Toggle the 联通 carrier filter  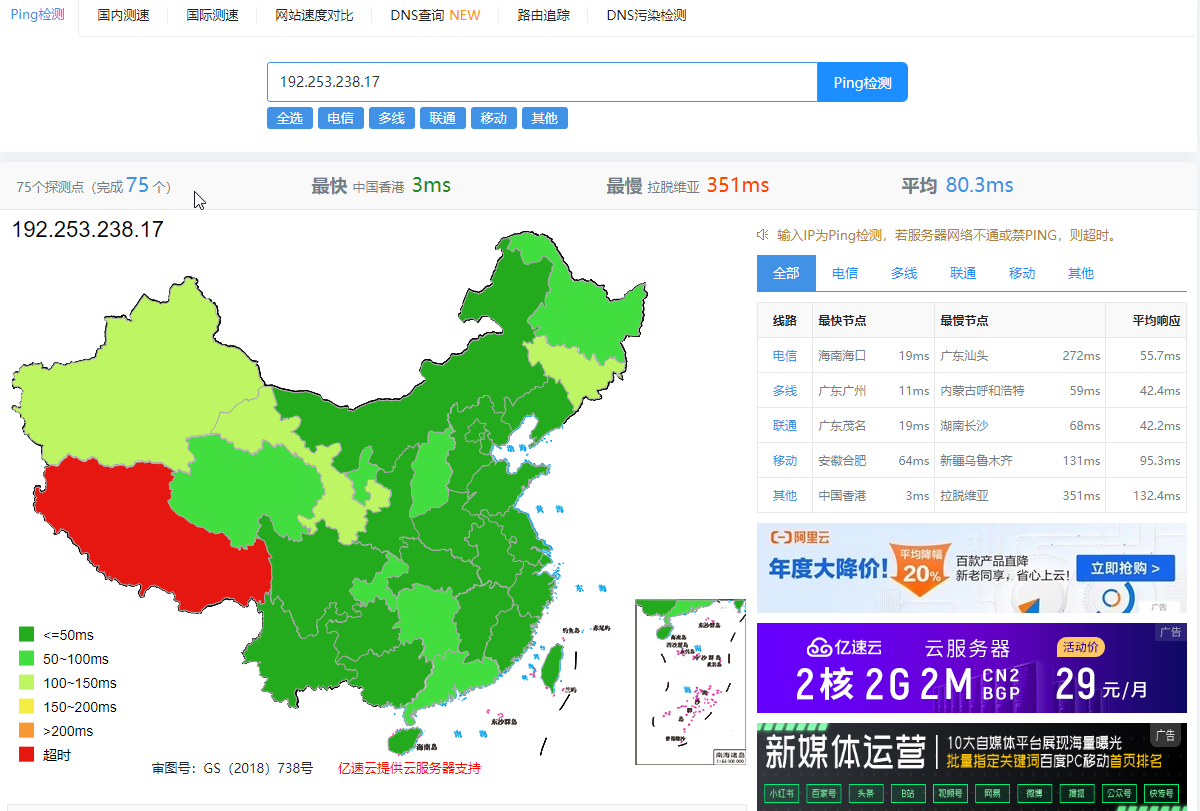[x=442, y=118]
